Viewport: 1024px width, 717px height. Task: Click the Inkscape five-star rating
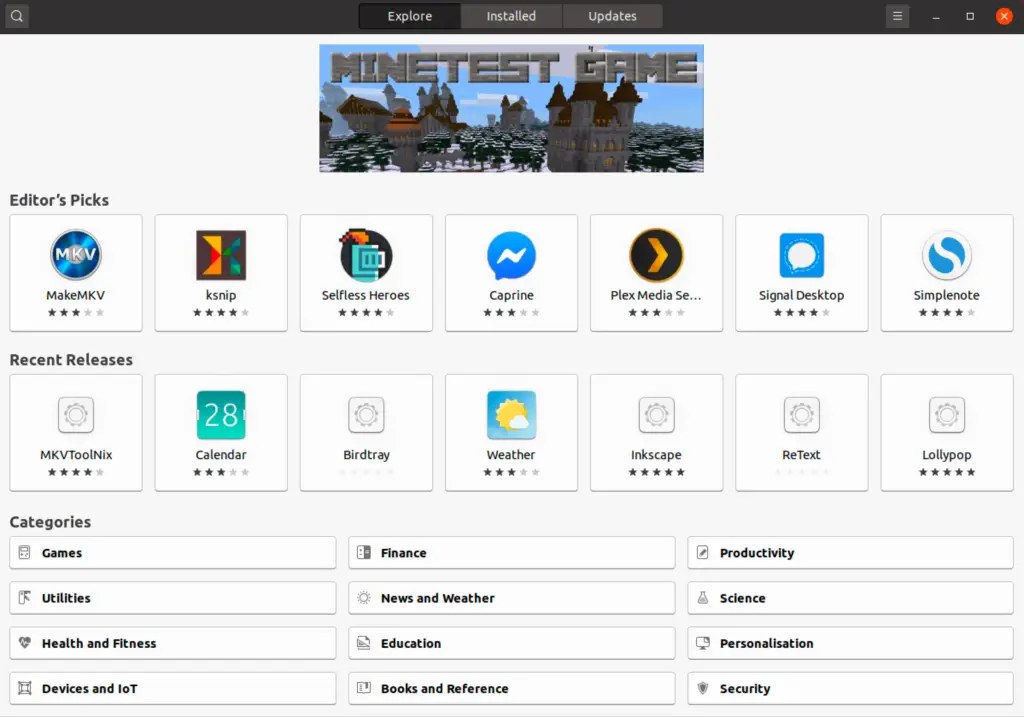pyautogui.click(x=656, y=472)
